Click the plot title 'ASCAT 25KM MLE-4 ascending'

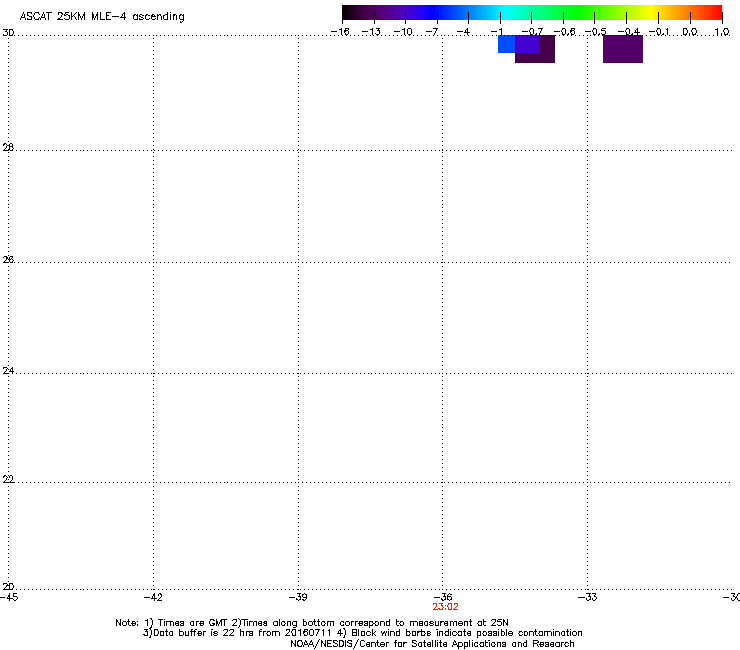coord(102,17)
